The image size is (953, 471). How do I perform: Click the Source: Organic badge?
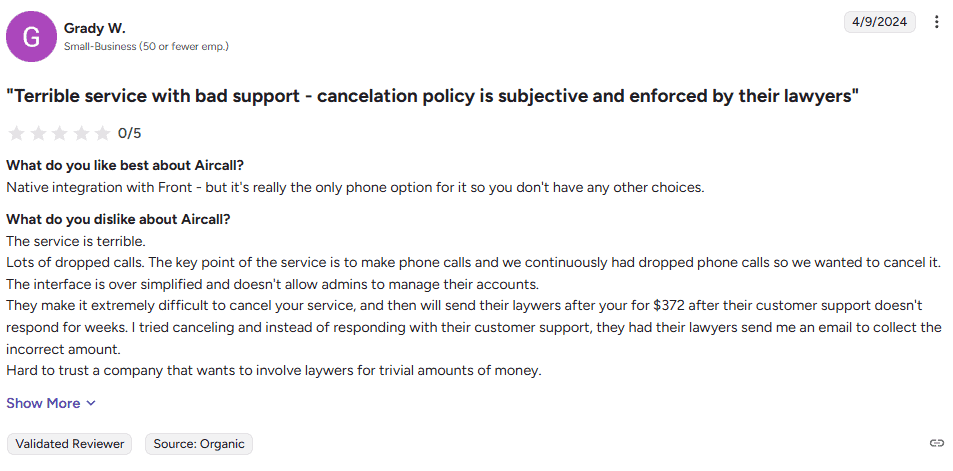pos(199,443)
